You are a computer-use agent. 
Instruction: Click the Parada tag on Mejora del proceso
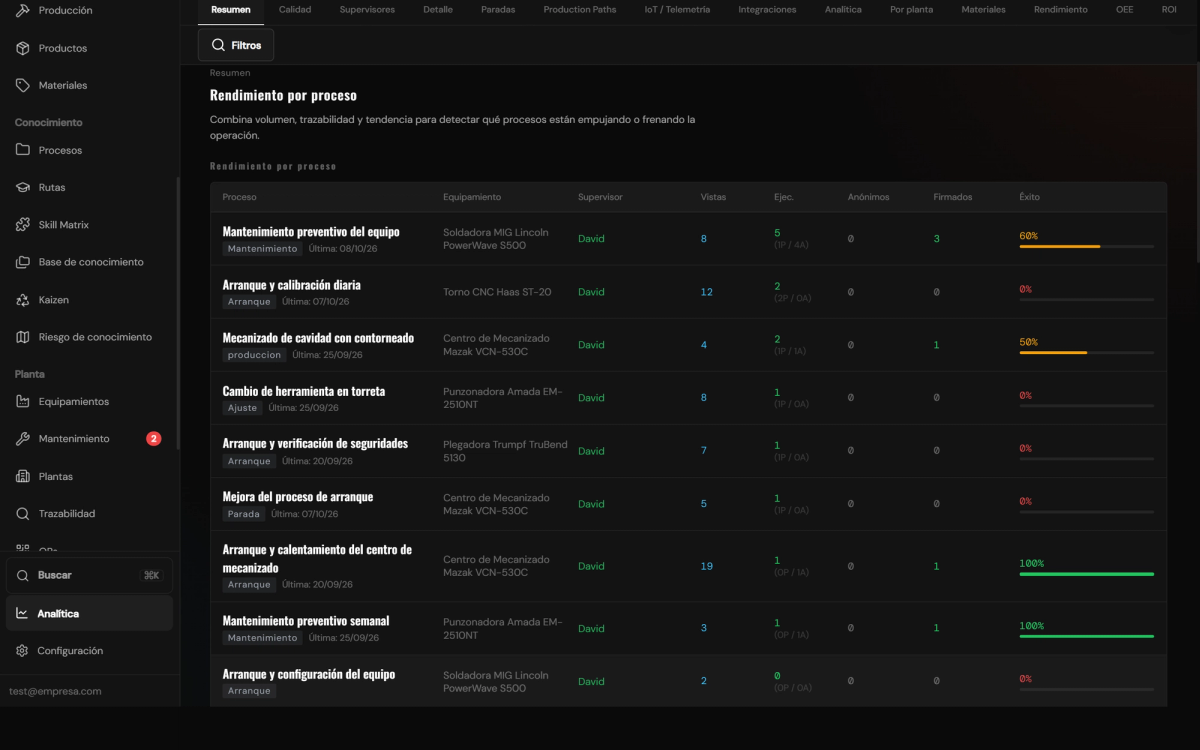point(243,514)
